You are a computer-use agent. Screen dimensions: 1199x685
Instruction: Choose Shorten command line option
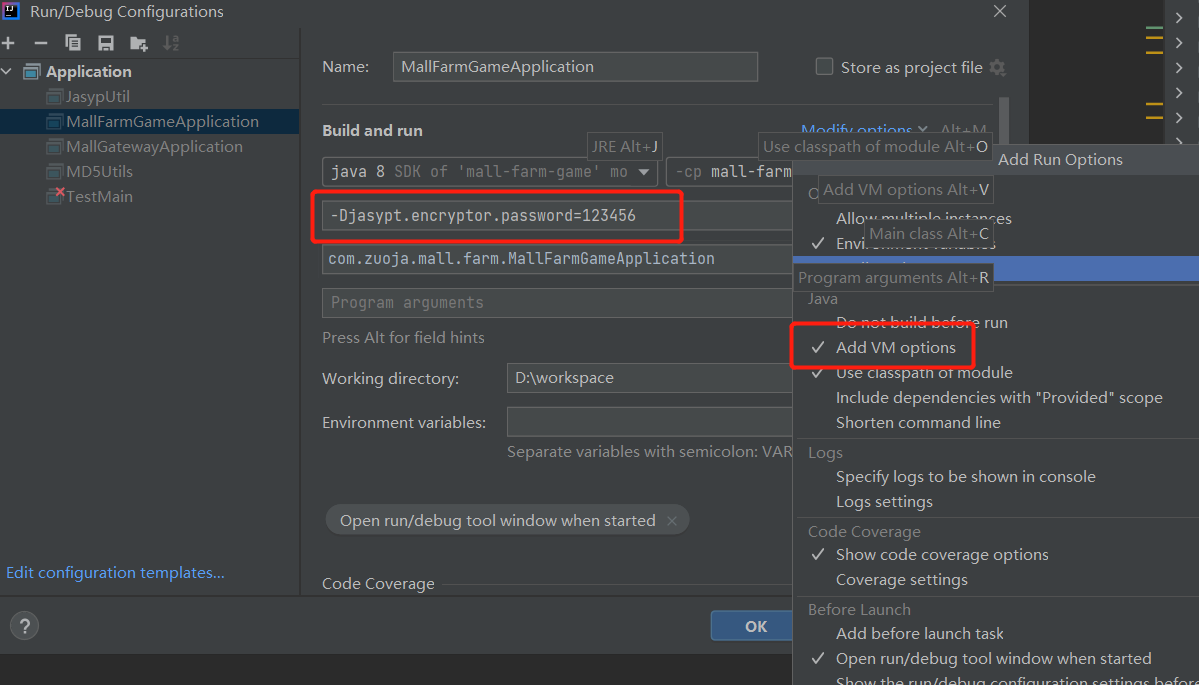click(x=918, y=423)
